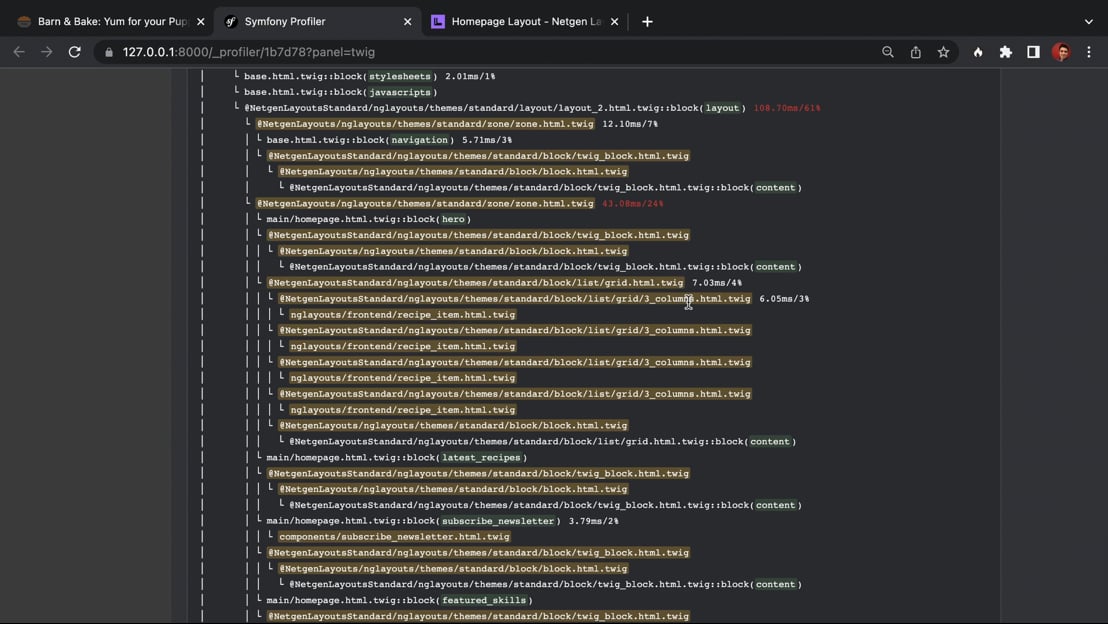Image resolution: width=1108 pixels, height=624 pixels.
Task: Switch to Homepage Layout - Netgen tab
Action: (520, 21)
